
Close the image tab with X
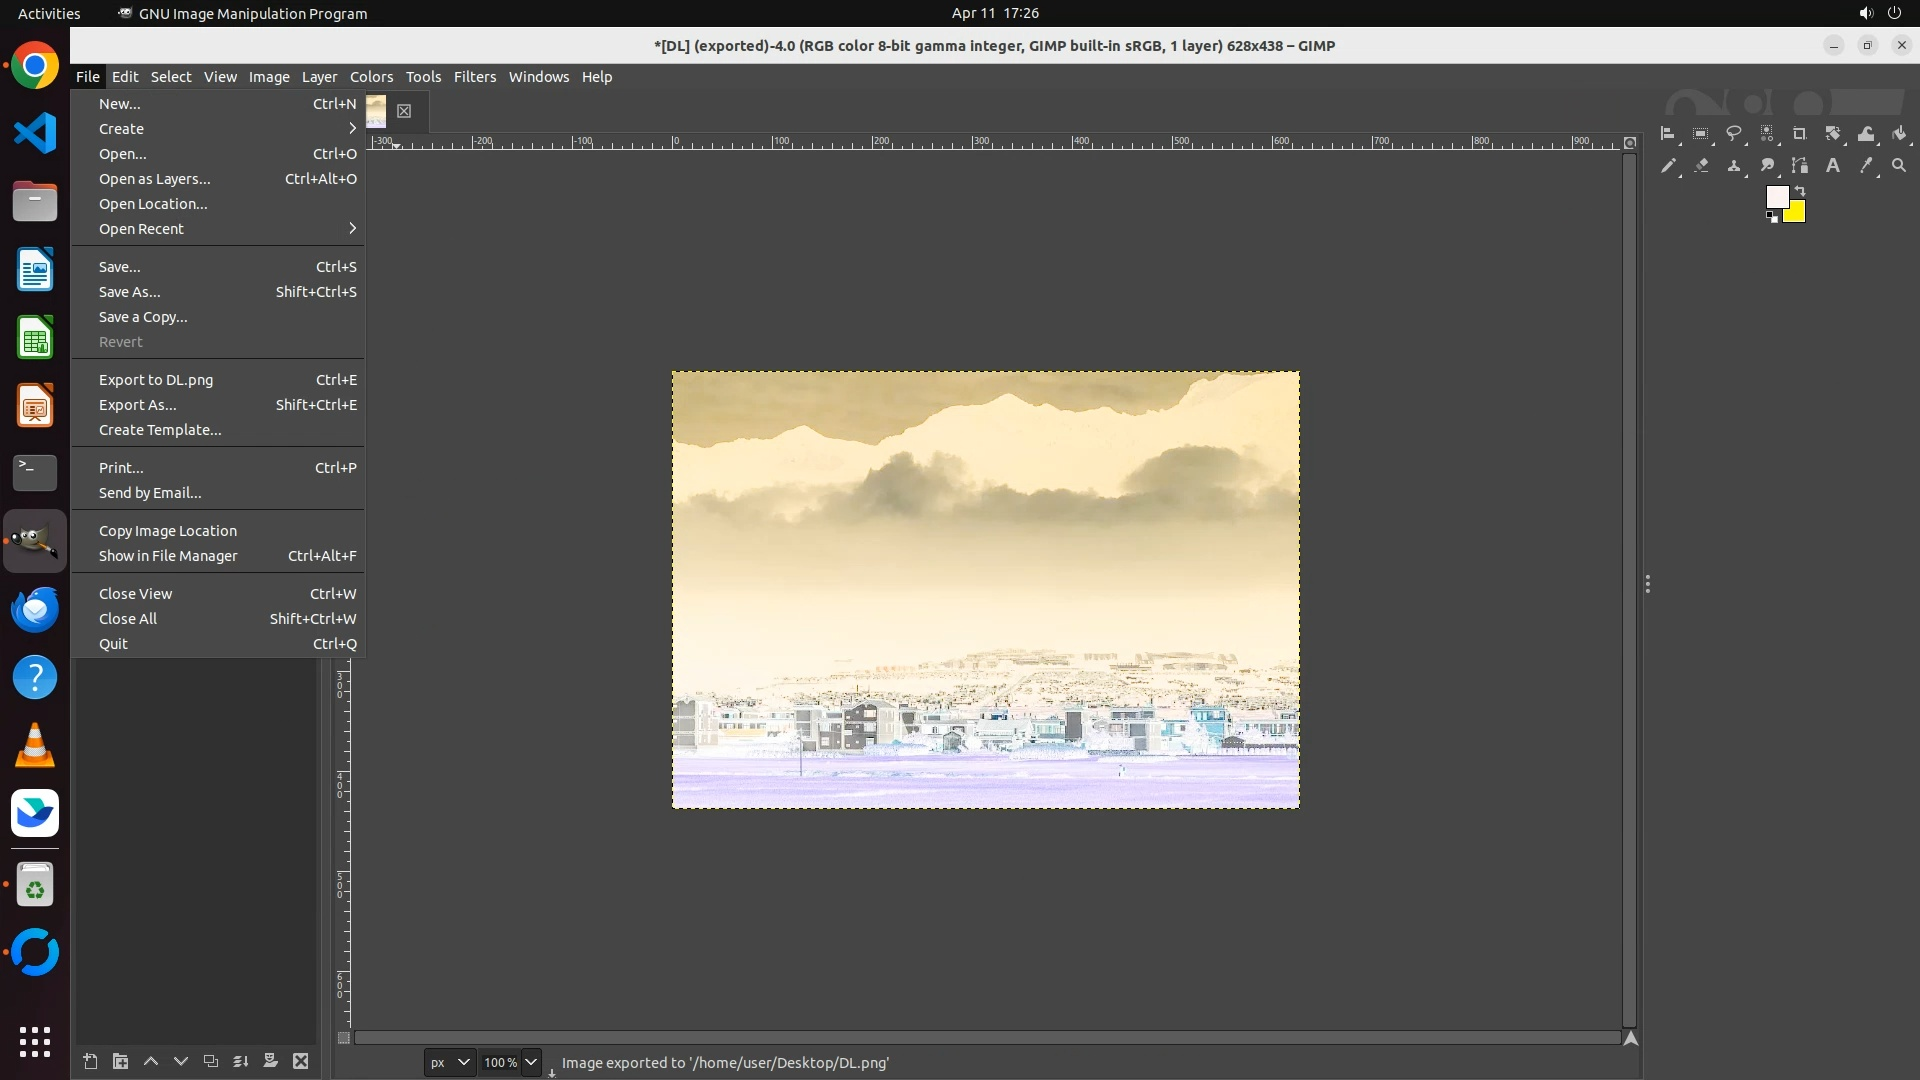[404, 111]
